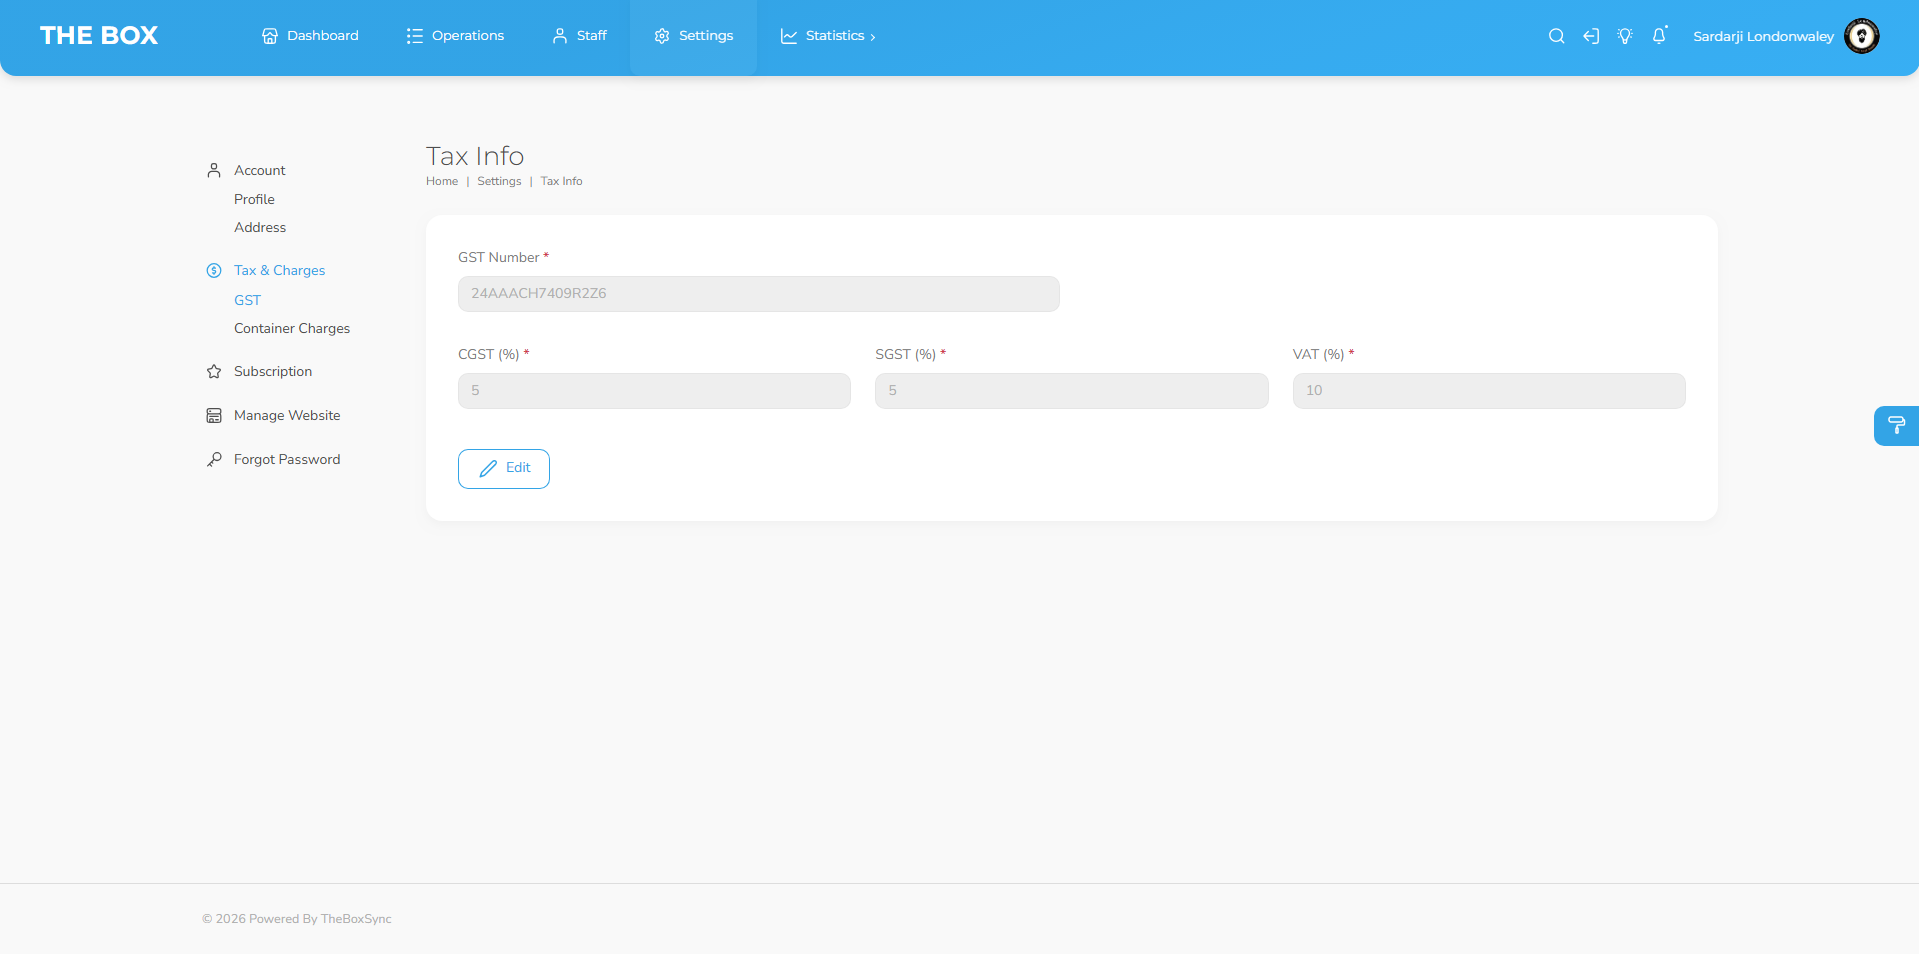Open the Sardarji Londonwaley user menu
This screenshot has width=1919, height=954.
pos(1763,36)
